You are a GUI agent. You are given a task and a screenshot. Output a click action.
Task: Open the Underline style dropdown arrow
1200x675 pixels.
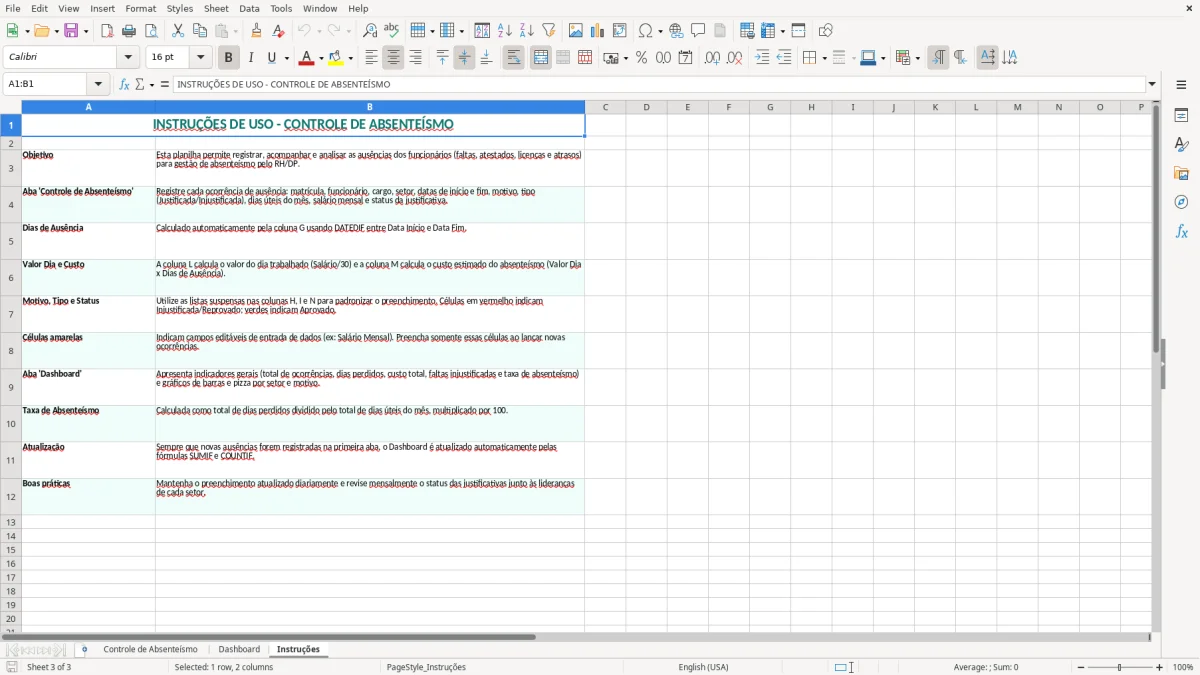286,58
